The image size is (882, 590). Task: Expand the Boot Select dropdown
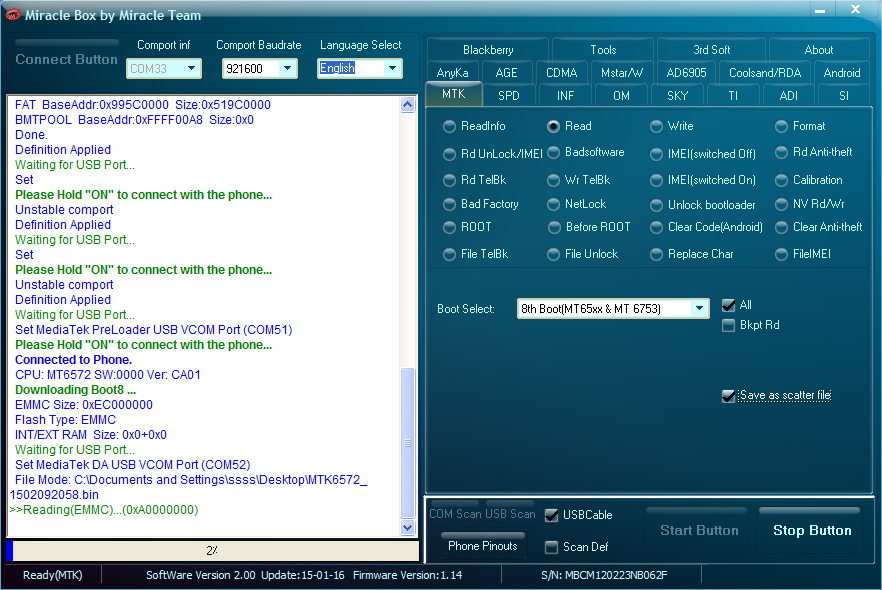(x=699, y=308)
